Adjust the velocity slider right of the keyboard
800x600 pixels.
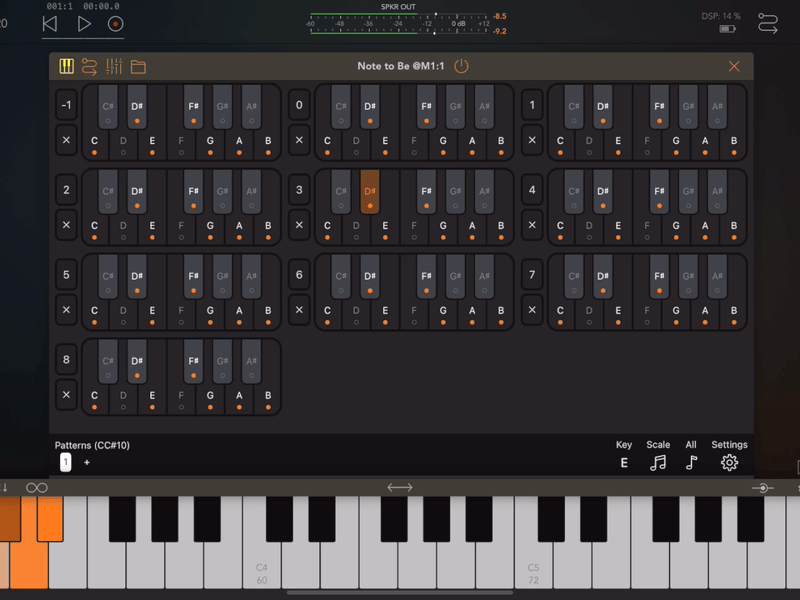point(762,487)
